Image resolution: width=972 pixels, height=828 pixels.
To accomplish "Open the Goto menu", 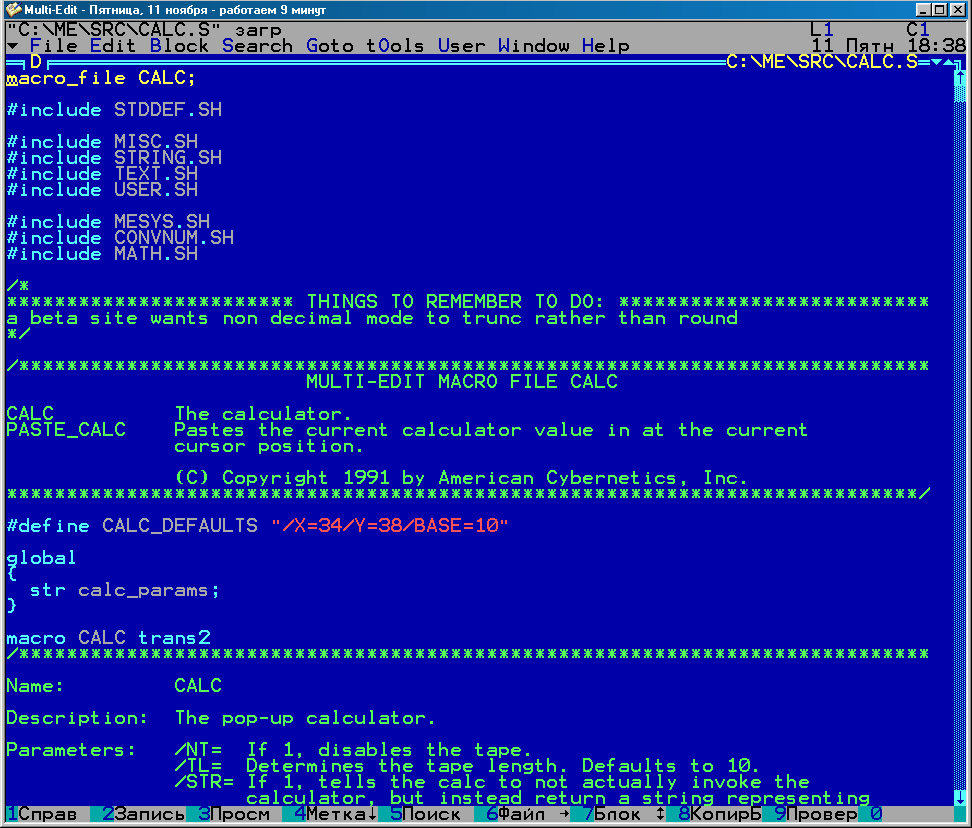I will click(x=330, y=46).
